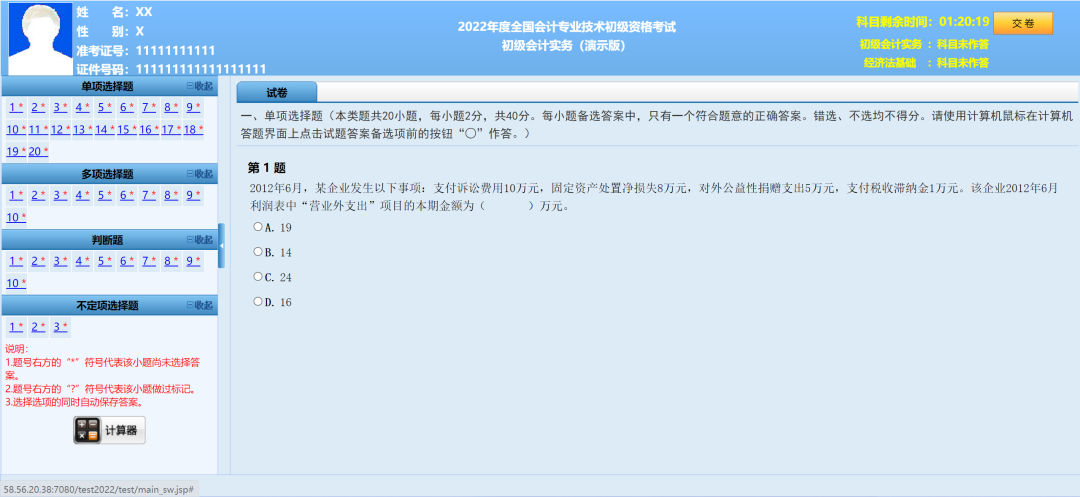
Task: Open multiple-choice (多项选择题) question 1
Action: coord(17,195)
